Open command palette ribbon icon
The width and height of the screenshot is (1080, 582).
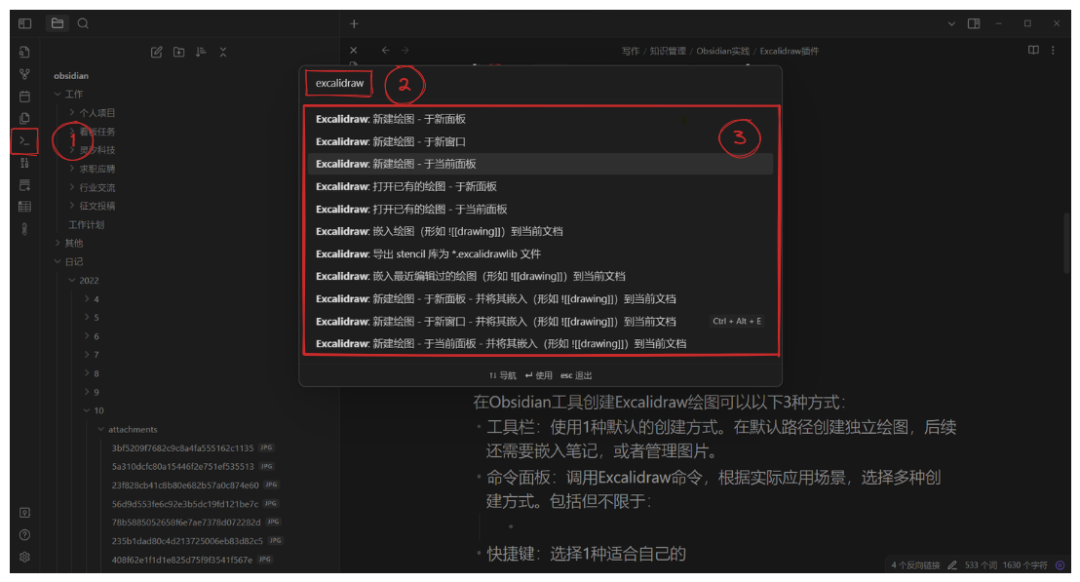coord(25,141)
